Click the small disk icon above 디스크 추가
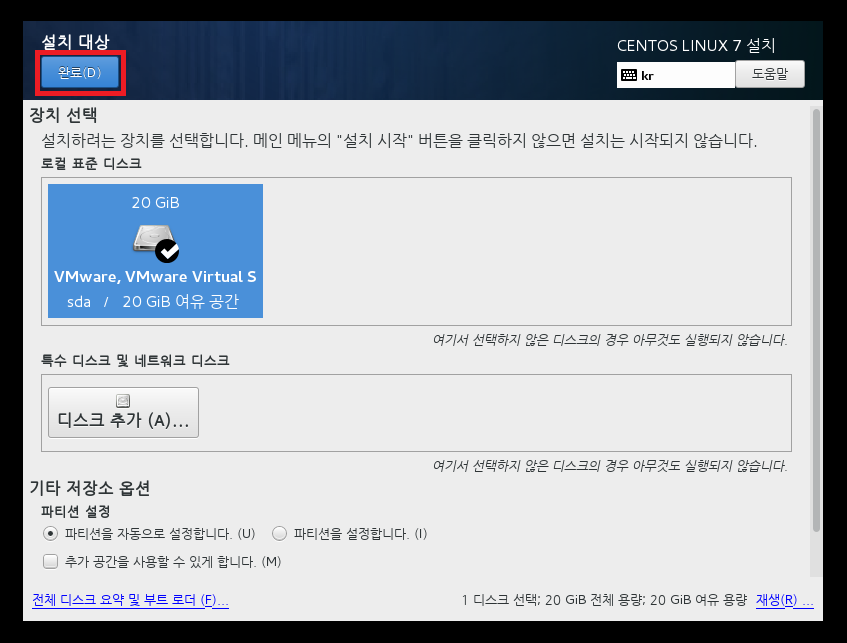Screen dimensions: 847x643 123,400
